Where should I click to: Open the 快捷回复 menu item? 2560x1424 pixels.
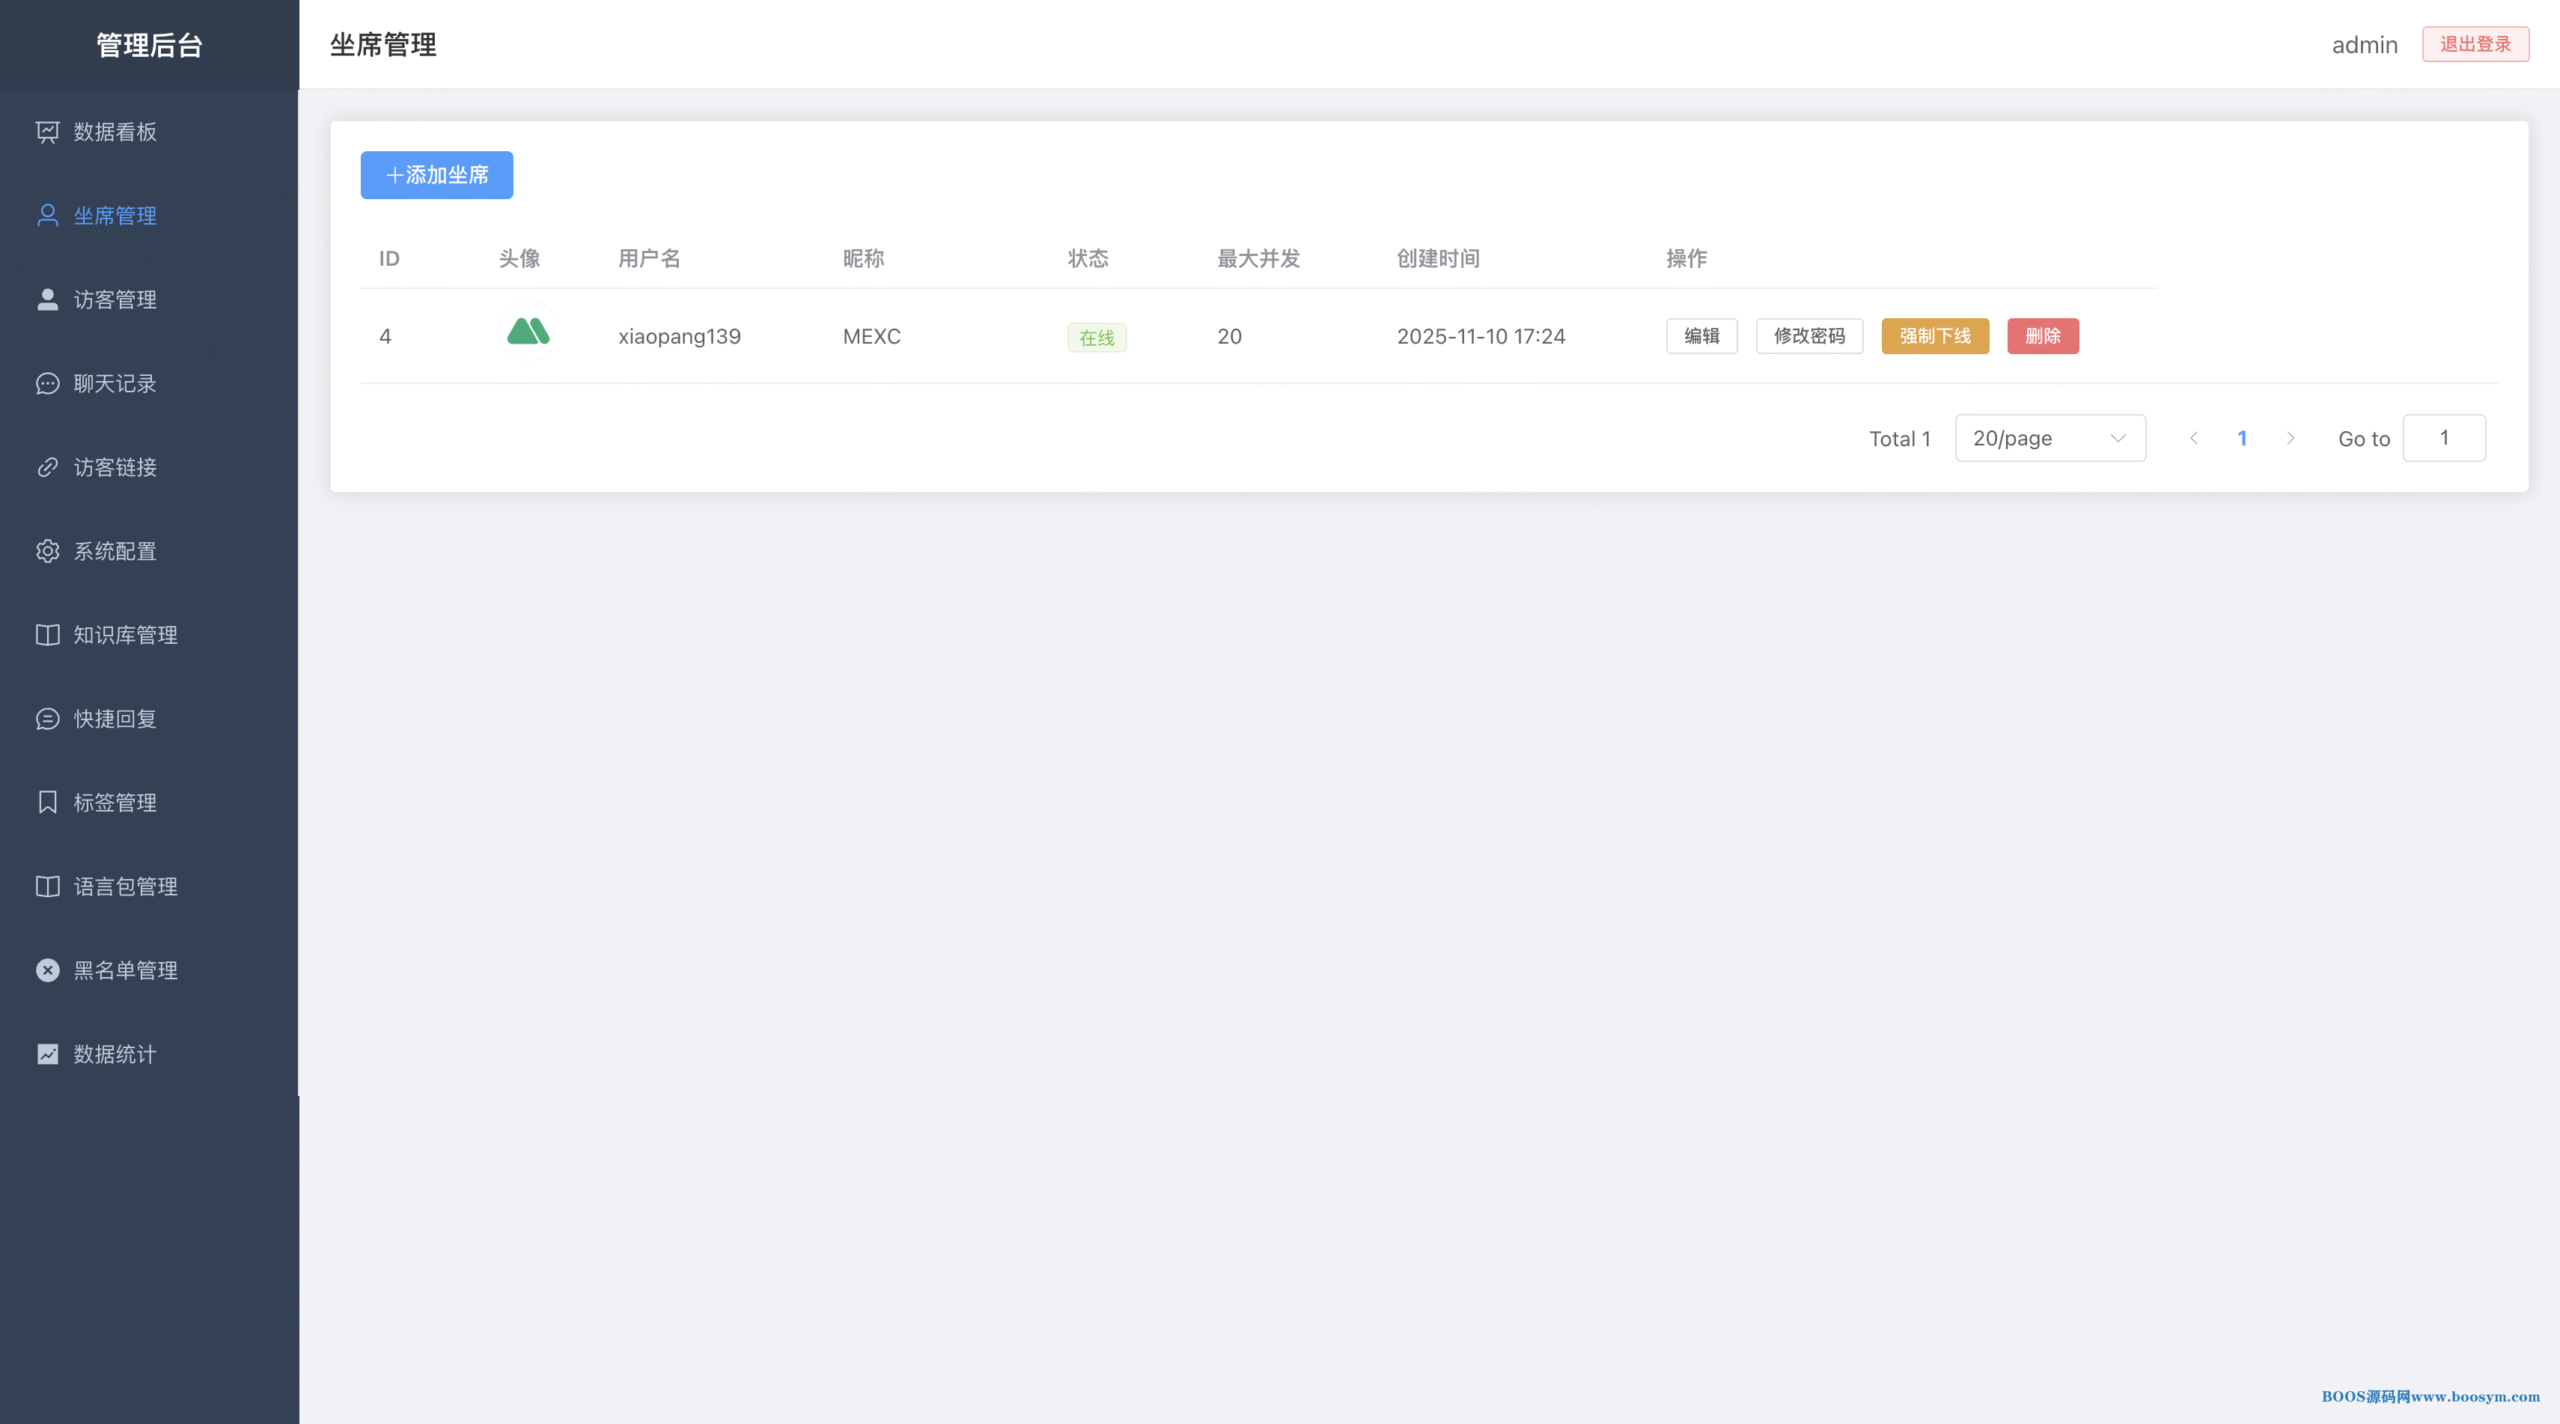tap(115, 719)
